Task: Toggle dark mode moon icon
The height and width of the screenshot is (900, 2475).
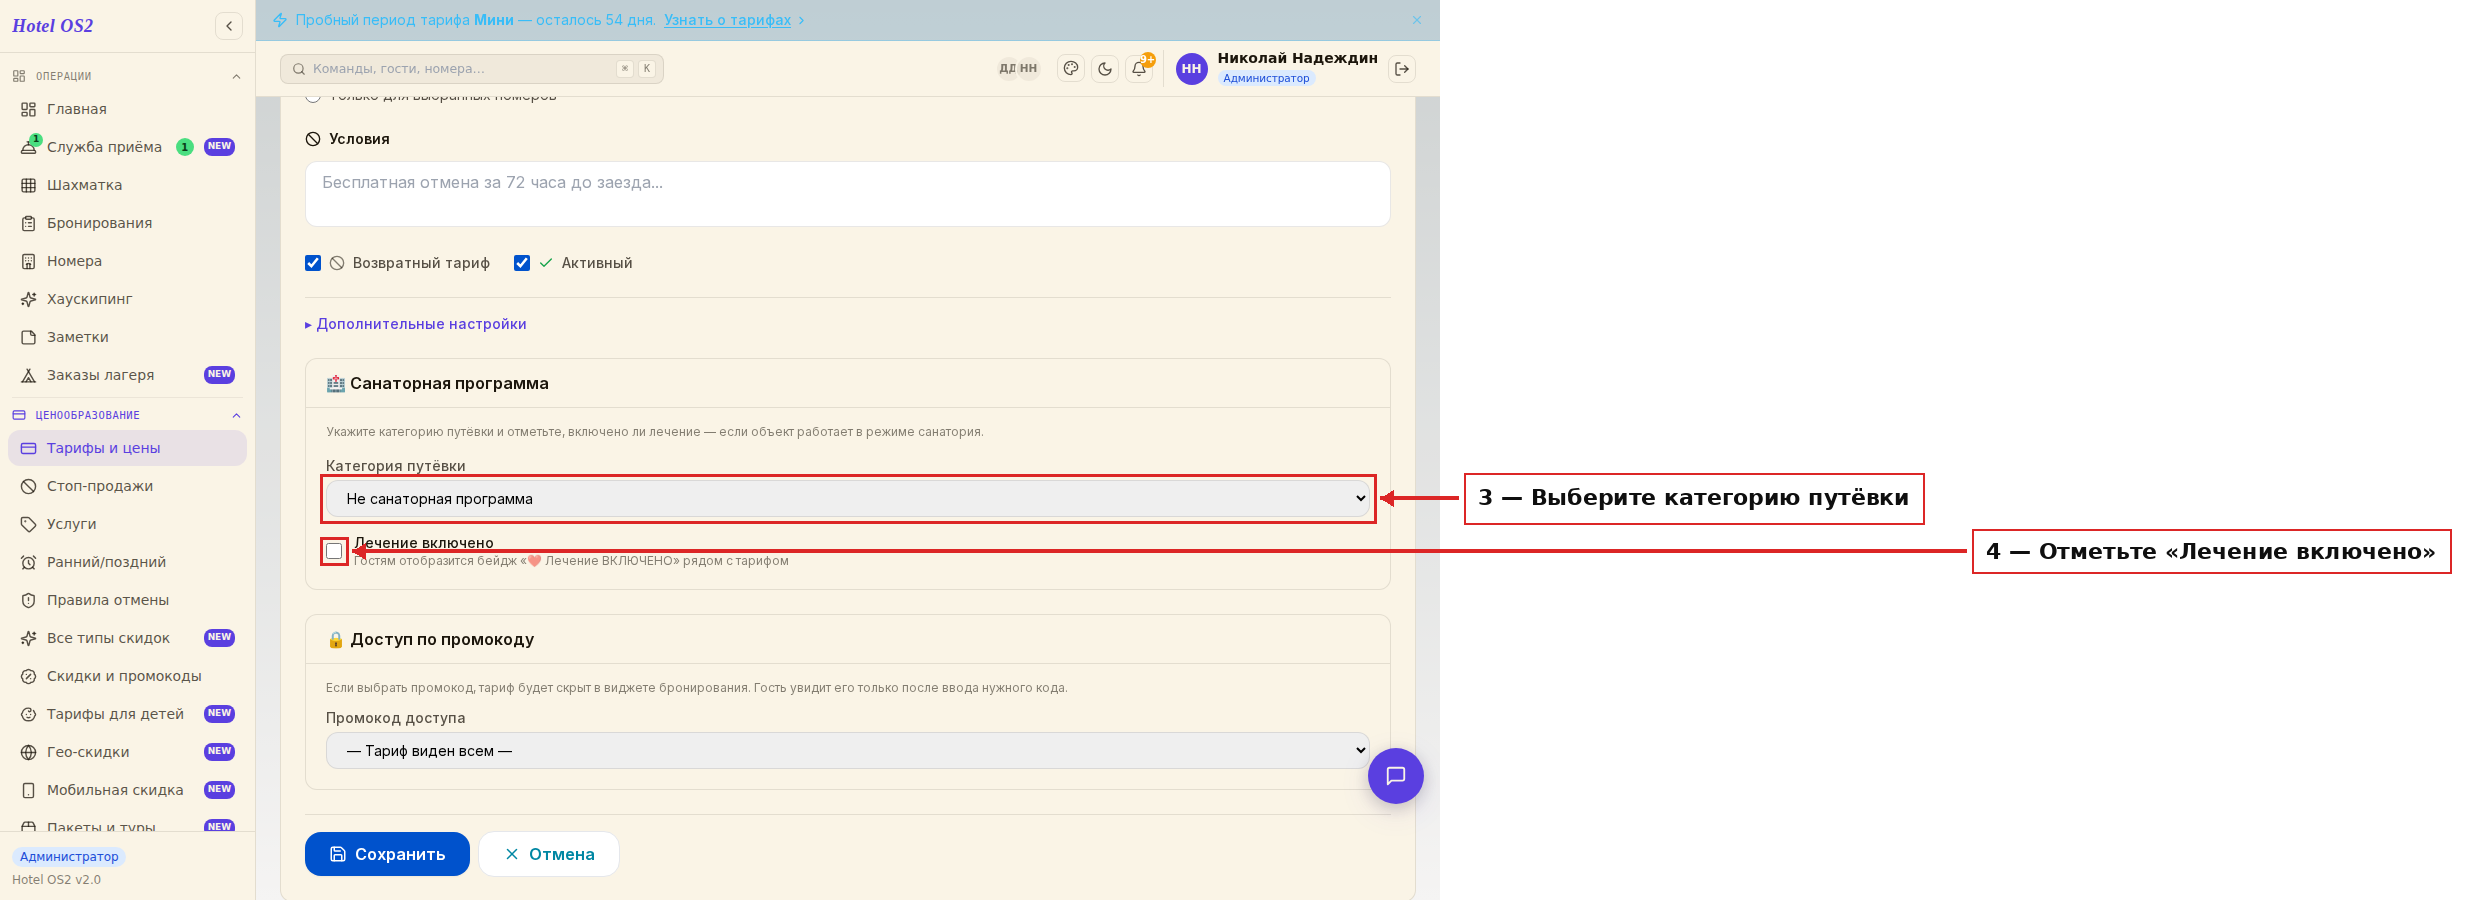Action: 1105,69
